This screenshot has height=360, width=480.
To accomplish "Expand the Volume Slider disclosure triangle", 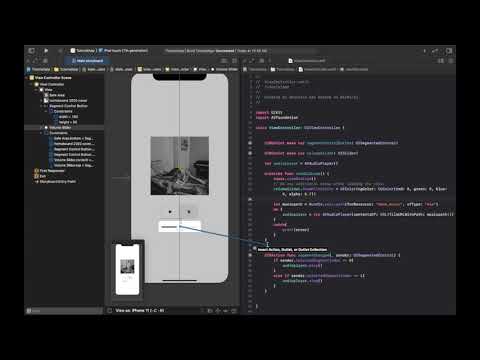I will [x=41, y=127].
